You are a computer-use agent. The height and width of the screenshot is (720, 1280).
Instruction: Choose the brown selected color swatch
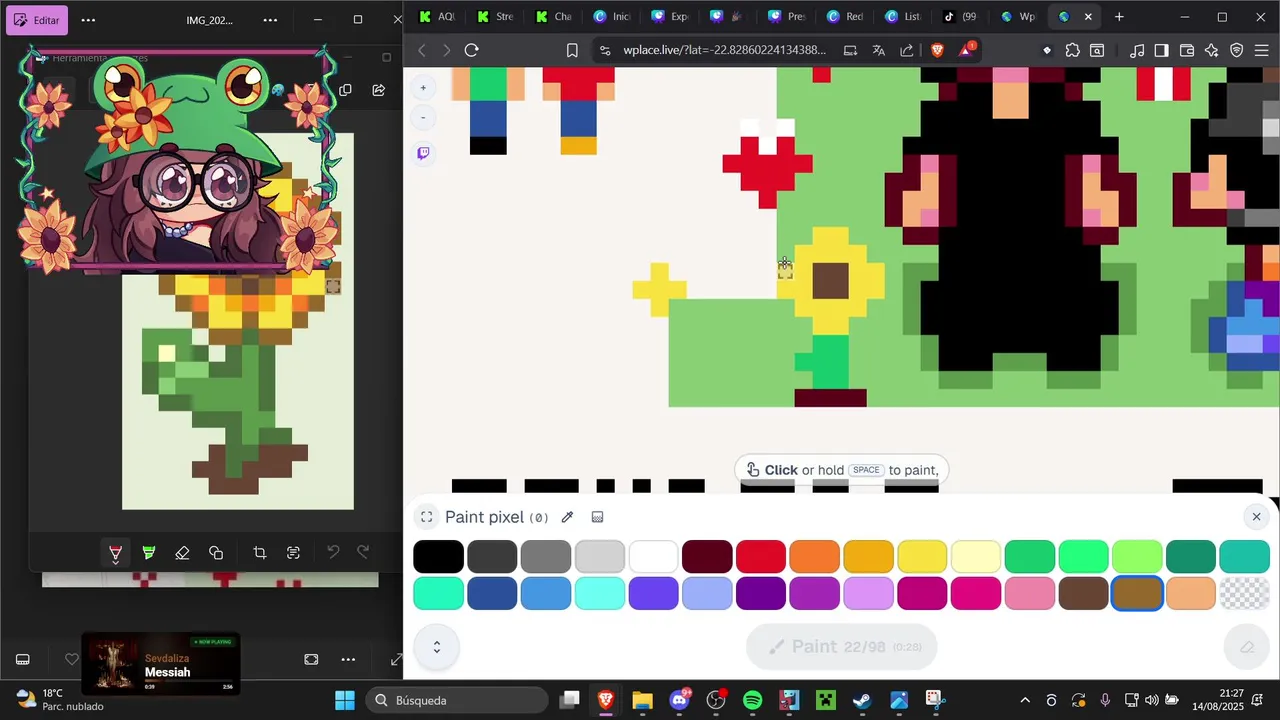point(1137,593)
